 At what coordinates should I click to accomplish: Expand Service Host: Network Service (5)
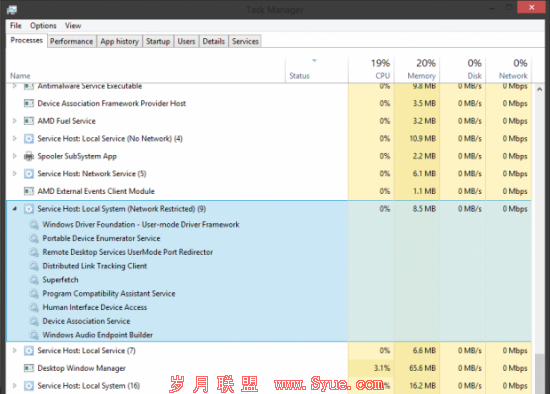15,174
